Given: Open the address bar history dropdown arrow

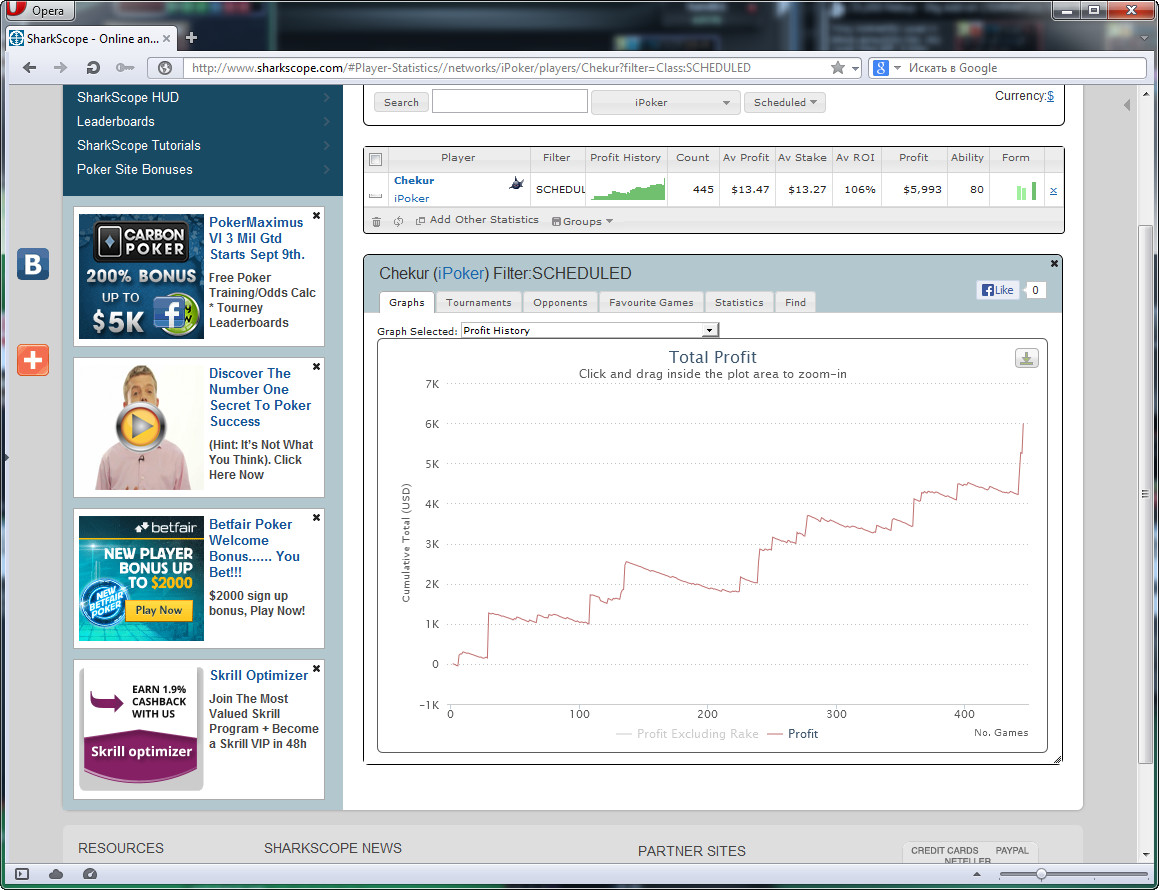Looking at the screenshot, I should click(x=855, y=68).
